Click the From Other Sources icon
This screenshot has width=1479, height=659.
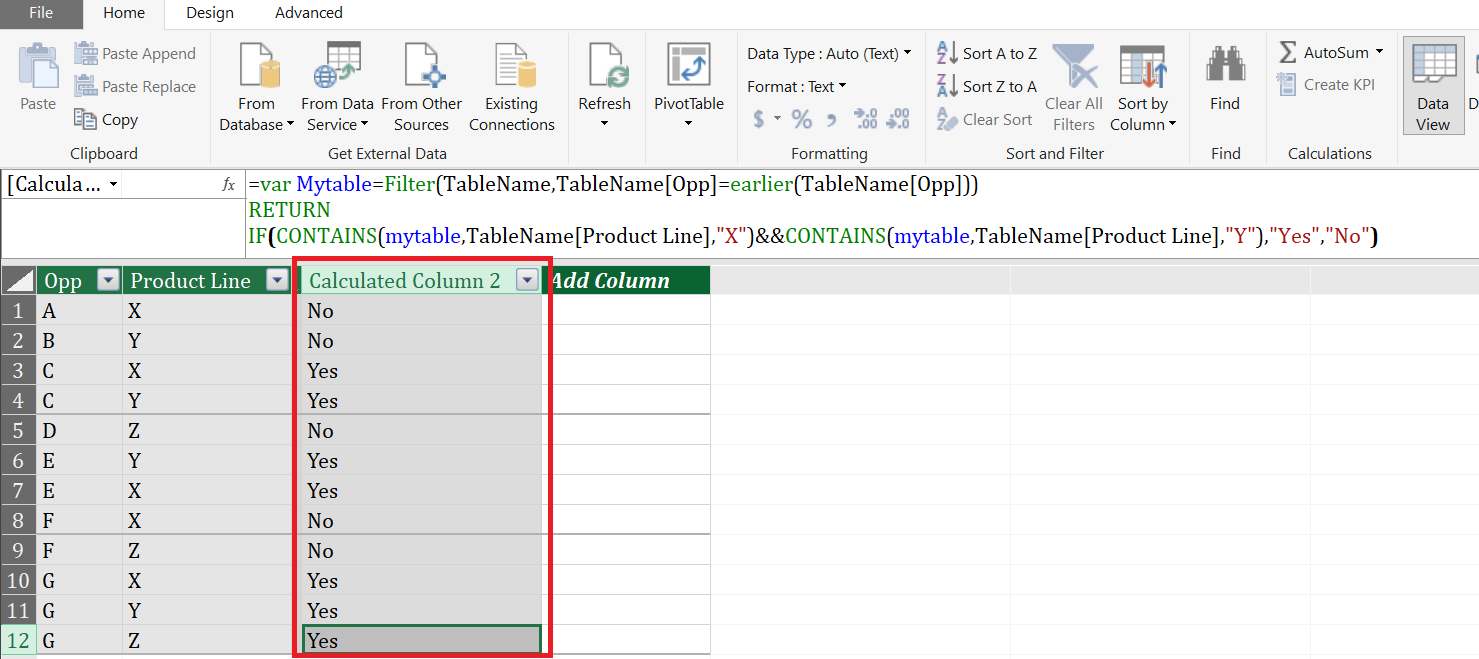coord(422,66)
